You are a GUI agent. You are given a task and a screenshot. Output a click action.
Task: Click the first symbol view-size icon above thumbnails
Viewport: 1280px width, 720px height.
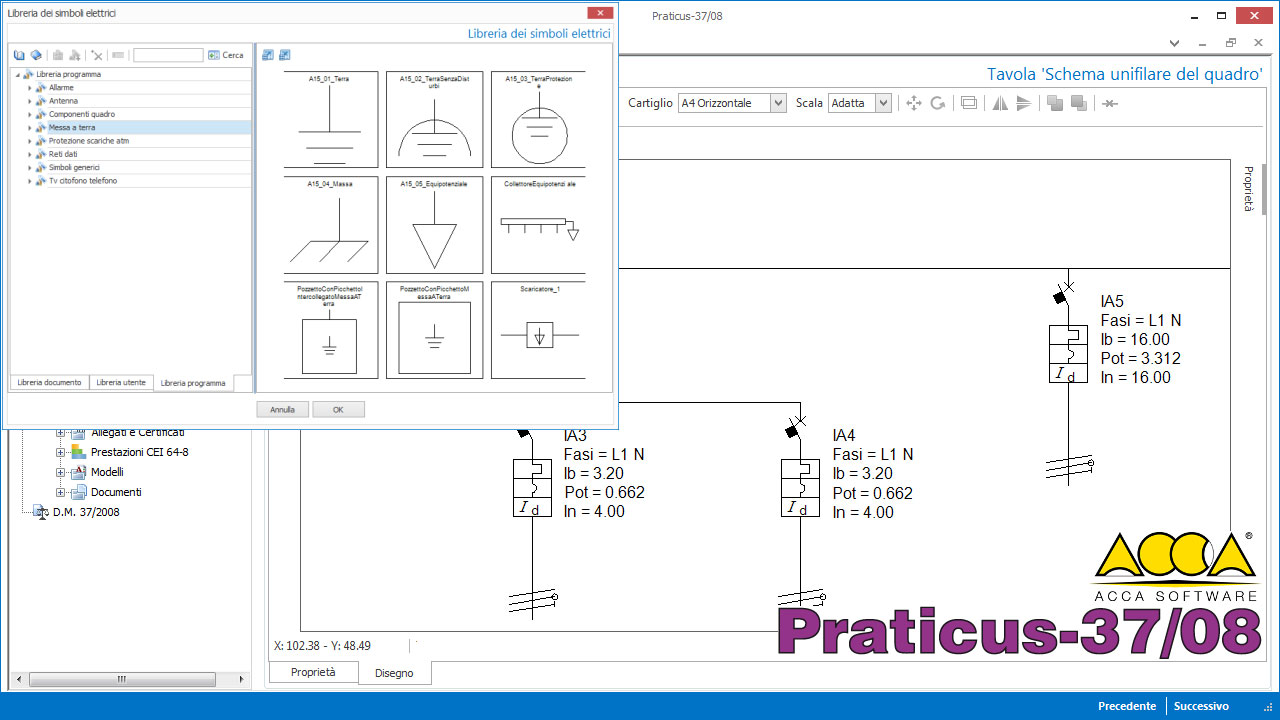pyautogui.click(x=268, y=55)
